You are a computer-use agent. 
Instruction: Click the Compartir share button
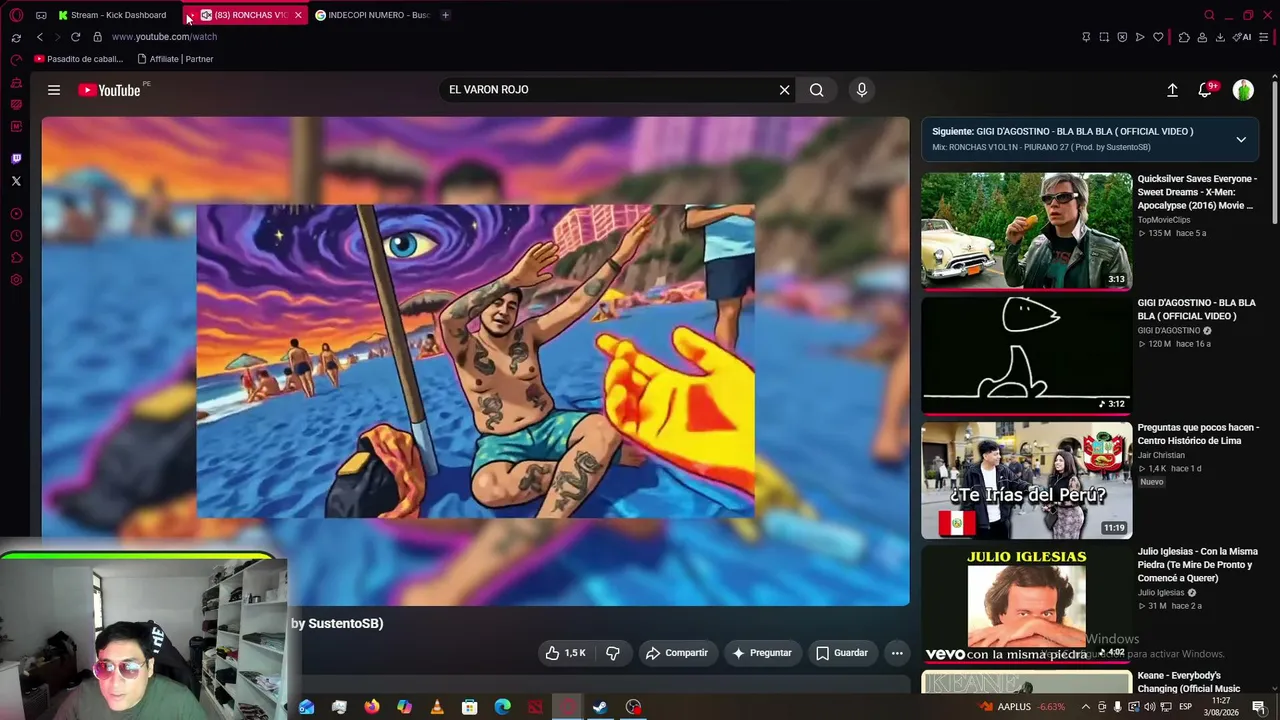click(677, 653)
